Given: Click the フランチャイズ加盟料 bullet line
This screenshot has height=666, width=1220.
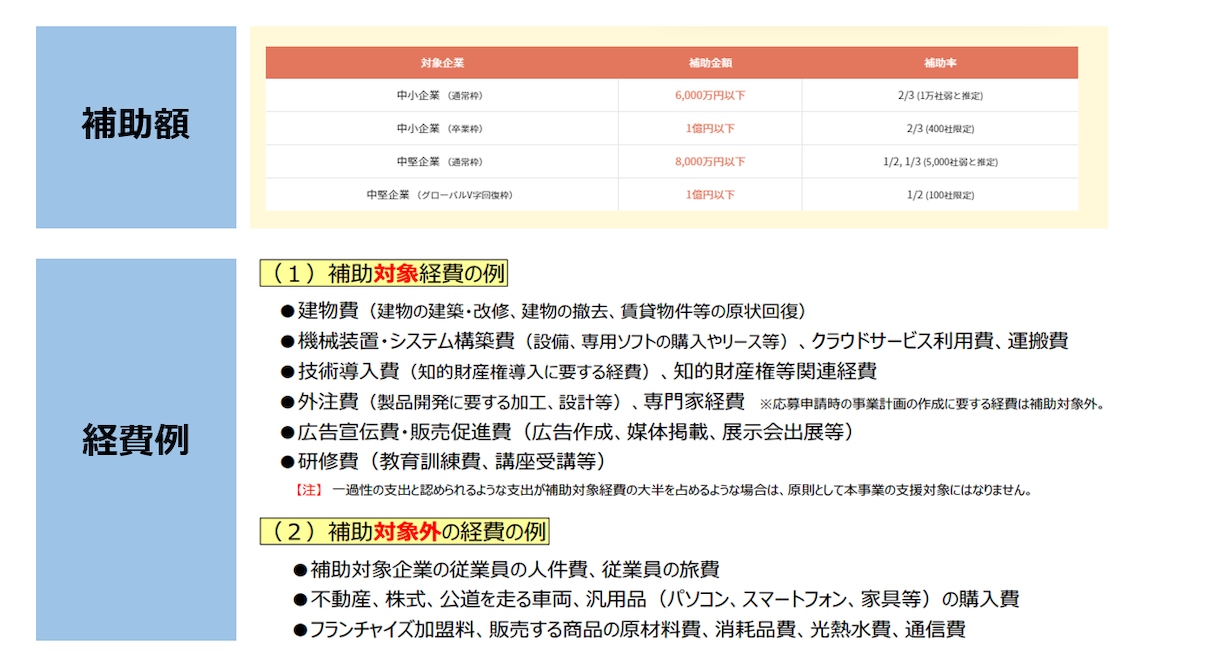Looking at the screenshot, I should [629, 630].
